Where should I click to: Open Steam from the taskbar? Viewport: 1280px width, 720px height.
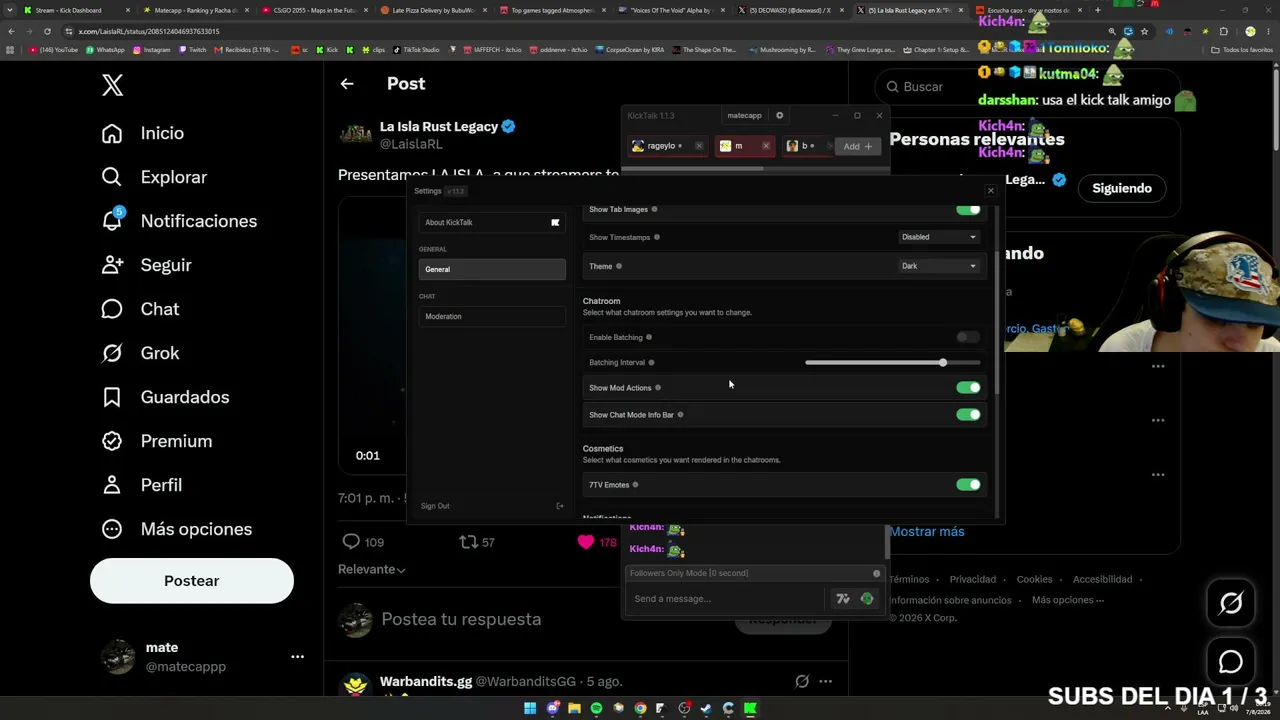pos(706,709)
